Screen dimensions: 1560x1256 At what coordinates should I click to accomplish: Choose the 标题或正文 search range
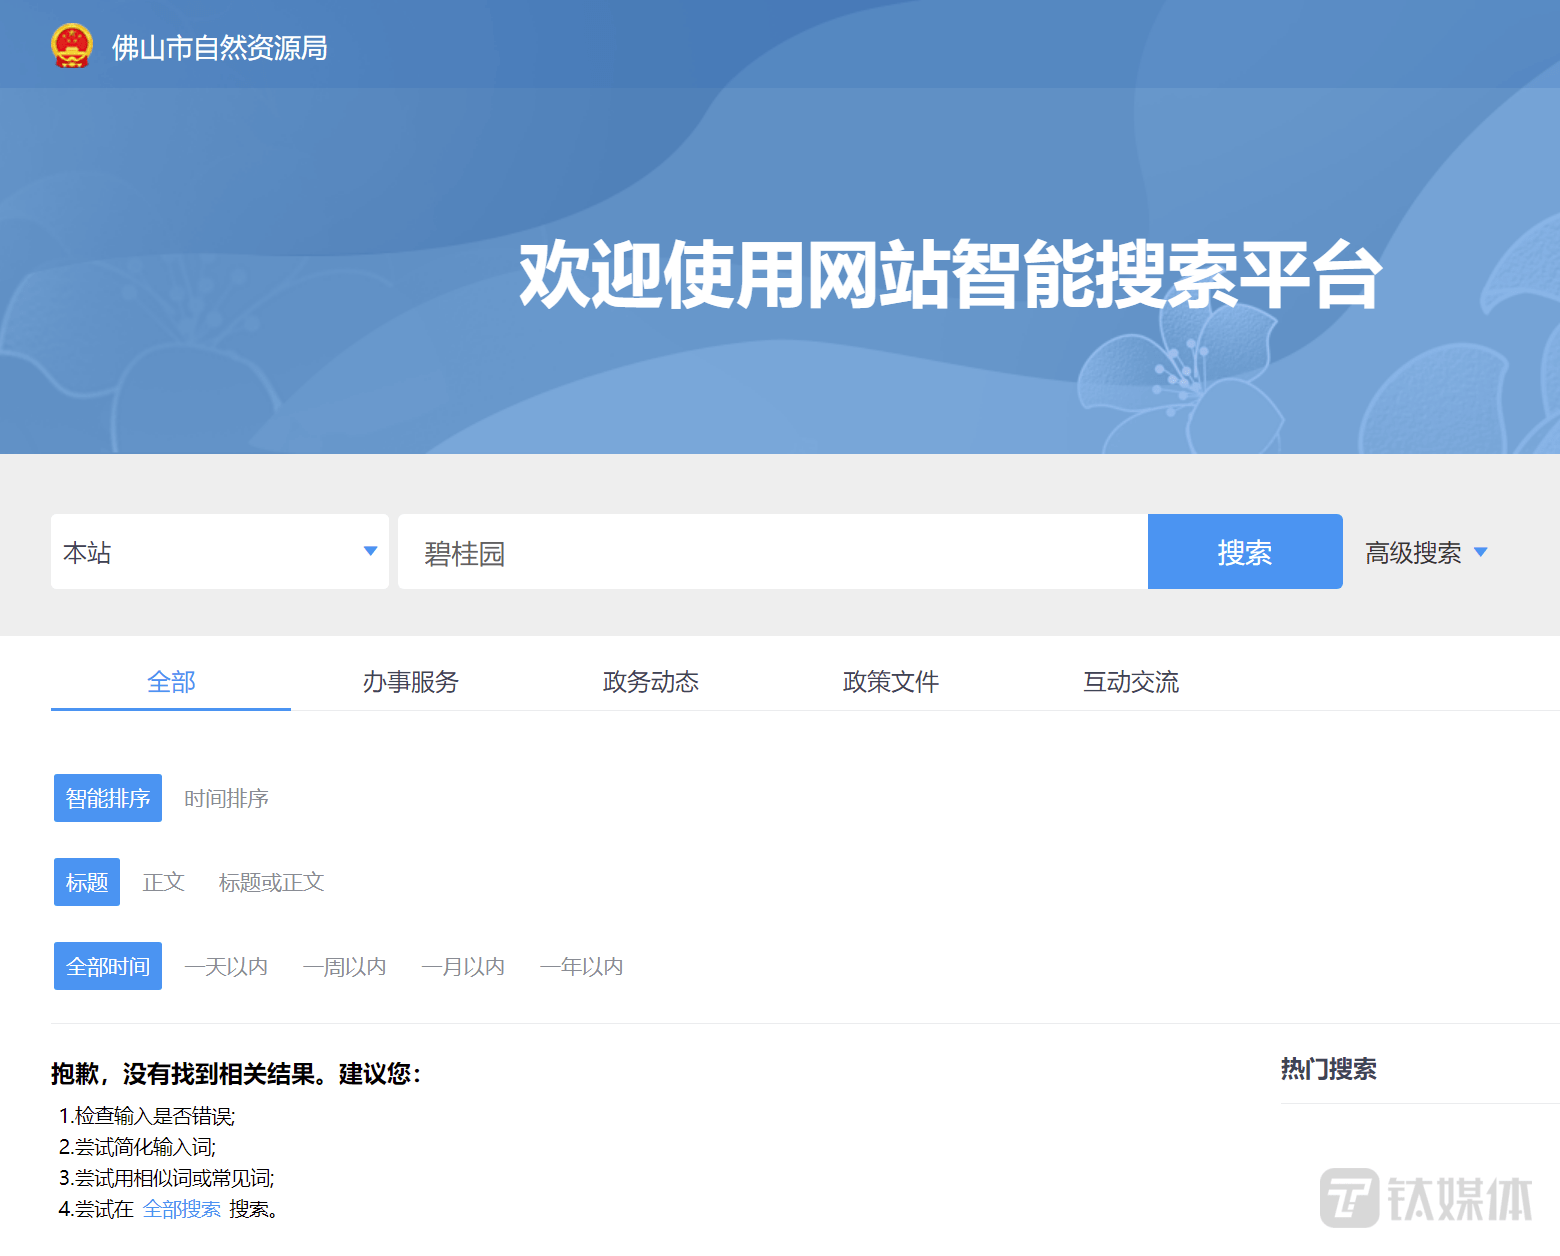272,882
